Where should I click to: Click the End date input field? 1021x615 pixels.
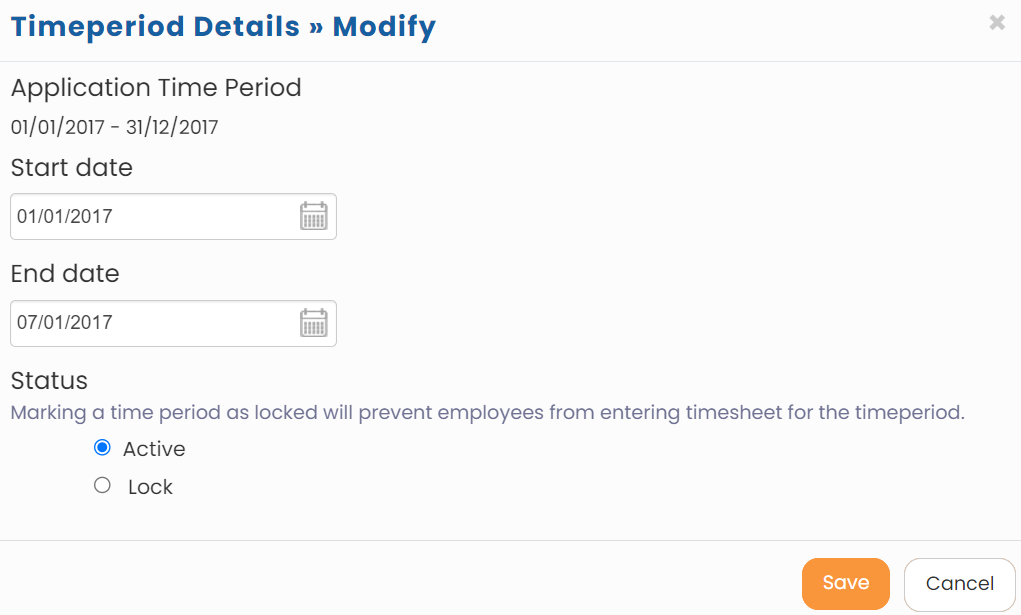[150, 322]
